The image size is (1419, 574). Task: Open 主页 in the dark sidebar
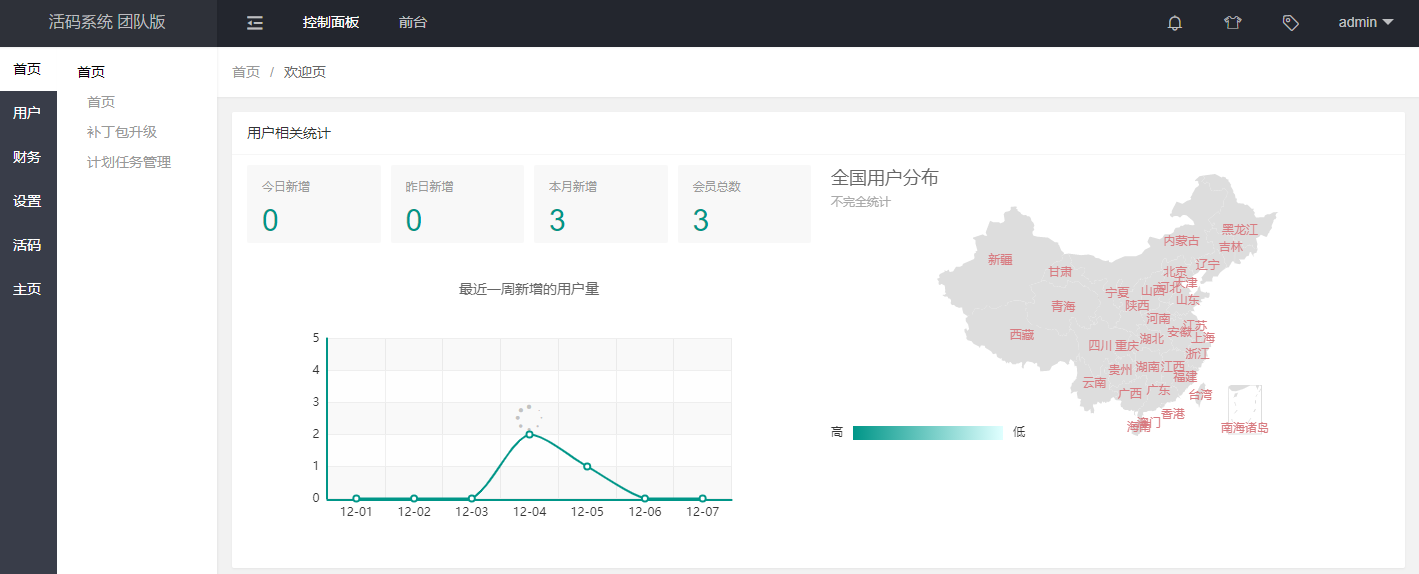click(x=28, y=289)
